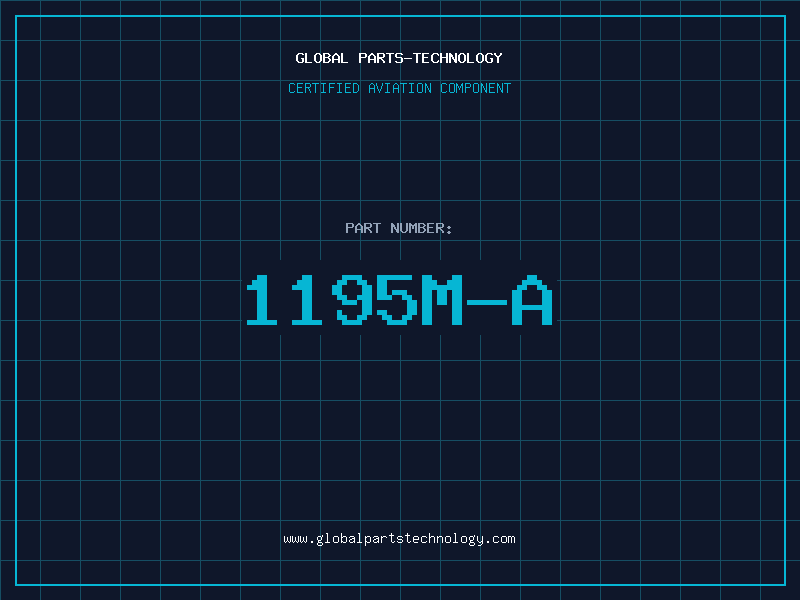This screenshot has width=800, height=600.
Task: Click the PART NUMBER: label
Action: (x=399, y=228)
